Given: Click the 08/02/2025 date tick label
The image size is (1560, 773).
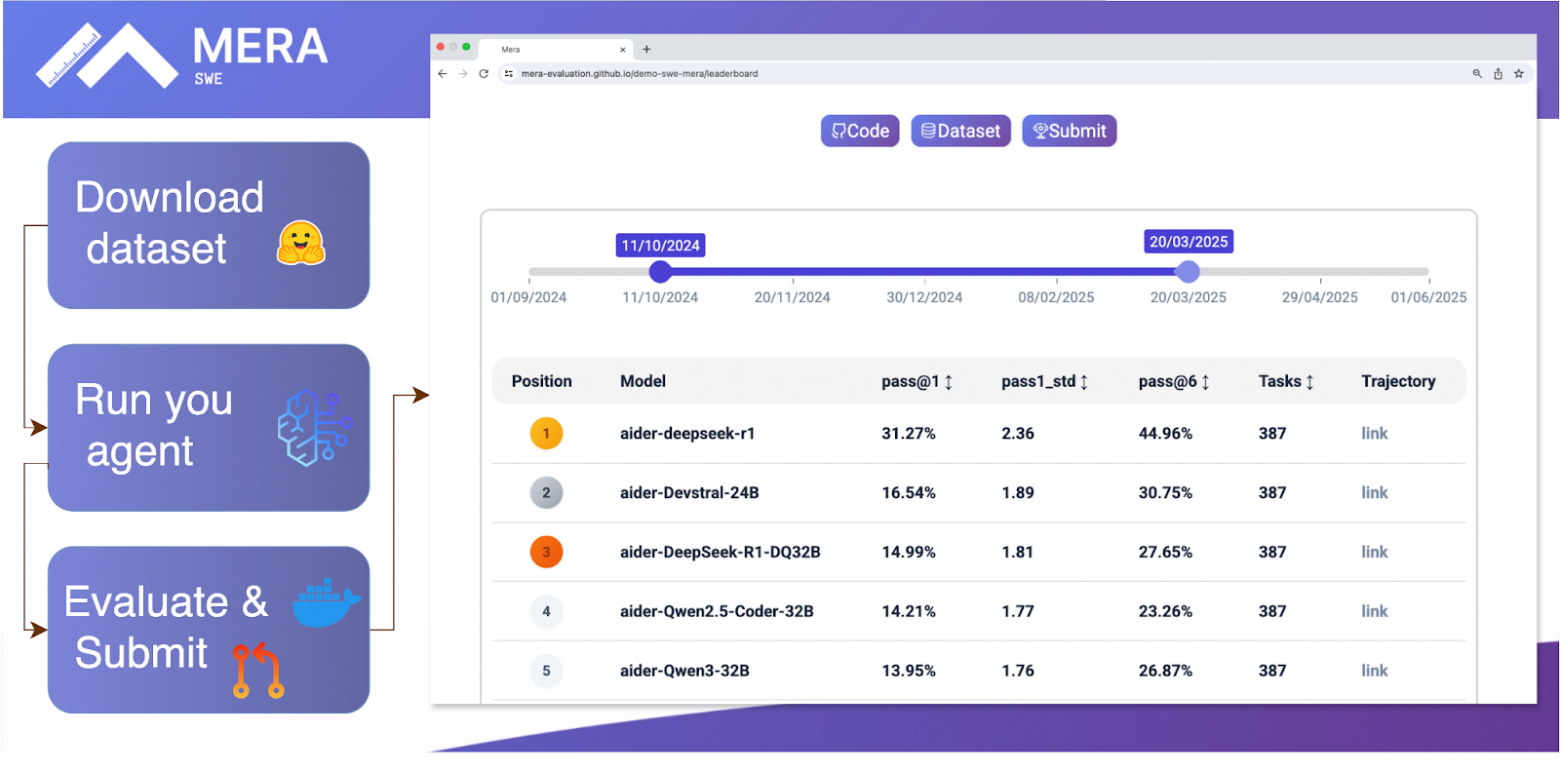Looking at the screenshot, I should pos(1056,297).
